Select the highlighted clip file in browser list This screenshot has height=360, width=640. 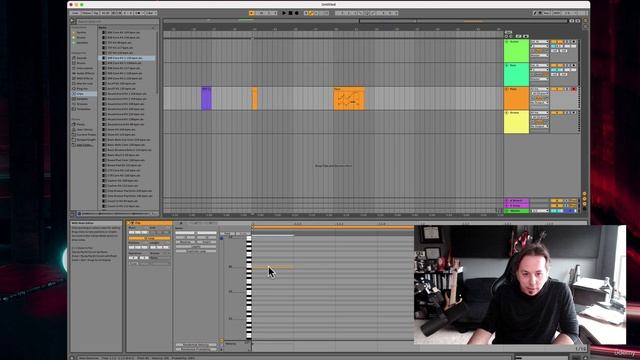coord(127,58)
